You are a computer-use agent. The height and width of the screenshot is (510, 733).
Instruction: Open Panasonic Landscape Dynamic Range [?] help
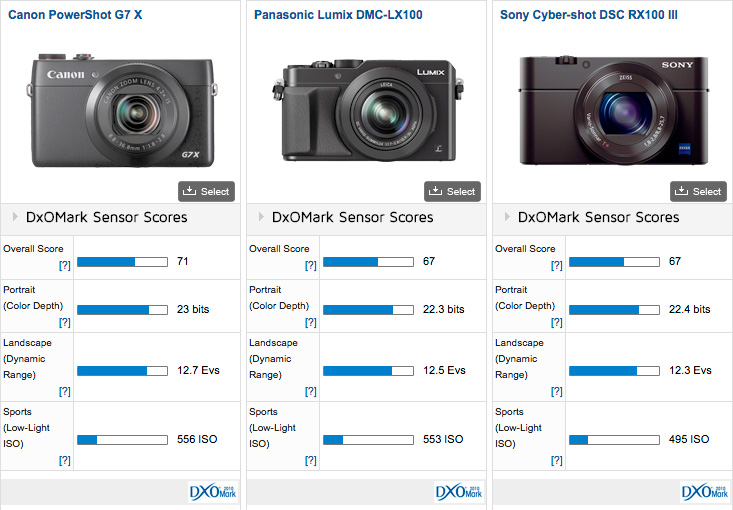click(310, 391)
